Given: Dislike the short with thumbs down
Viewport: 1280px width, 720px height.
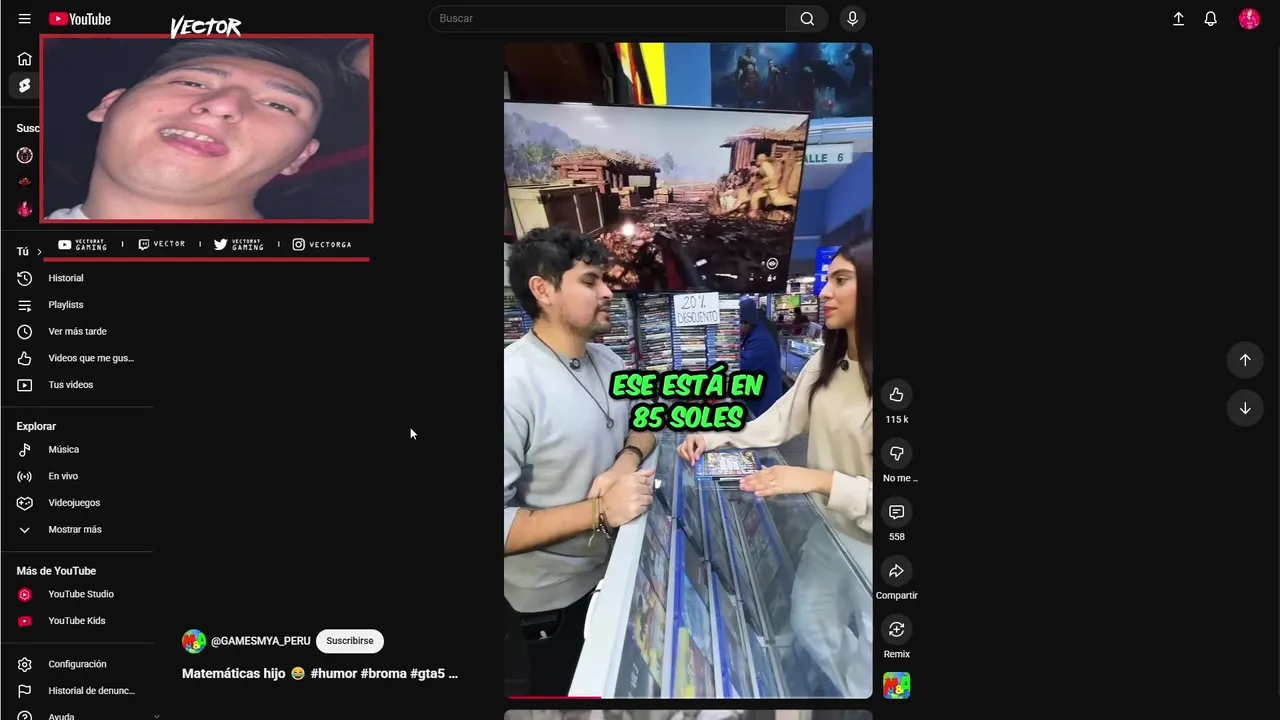Looking at the screenshot, I should pyautogui.click(x=896, y=453).
